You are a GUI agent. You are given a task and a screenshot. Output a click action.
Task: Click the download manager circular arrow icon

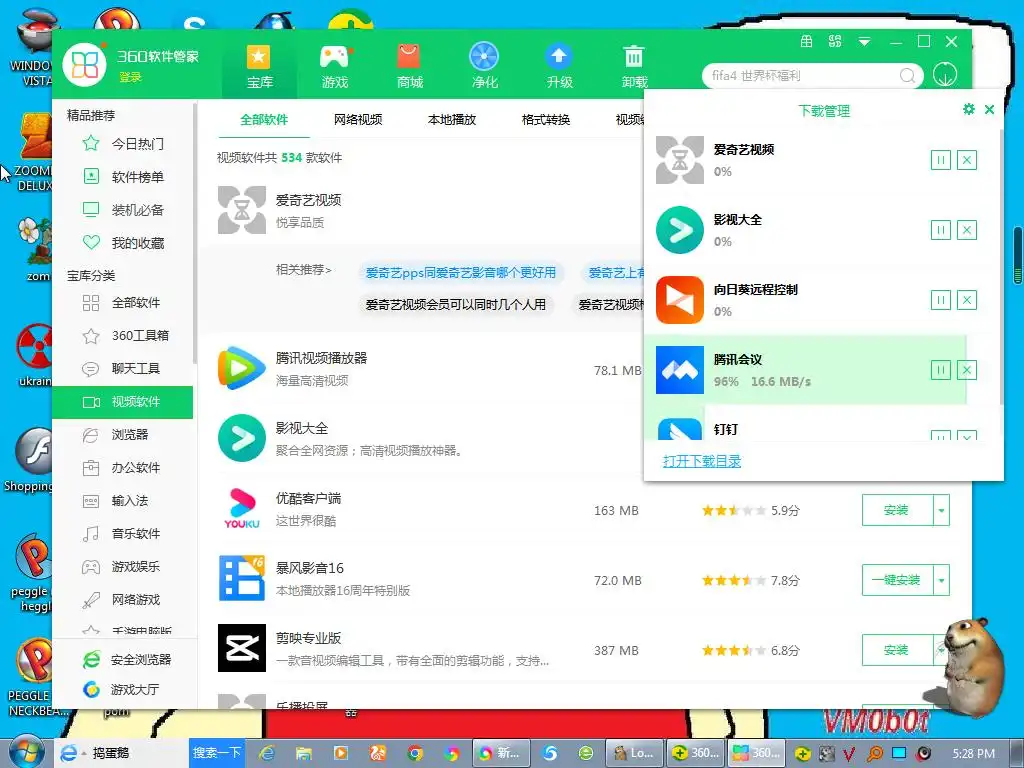(x=945, y=74)
